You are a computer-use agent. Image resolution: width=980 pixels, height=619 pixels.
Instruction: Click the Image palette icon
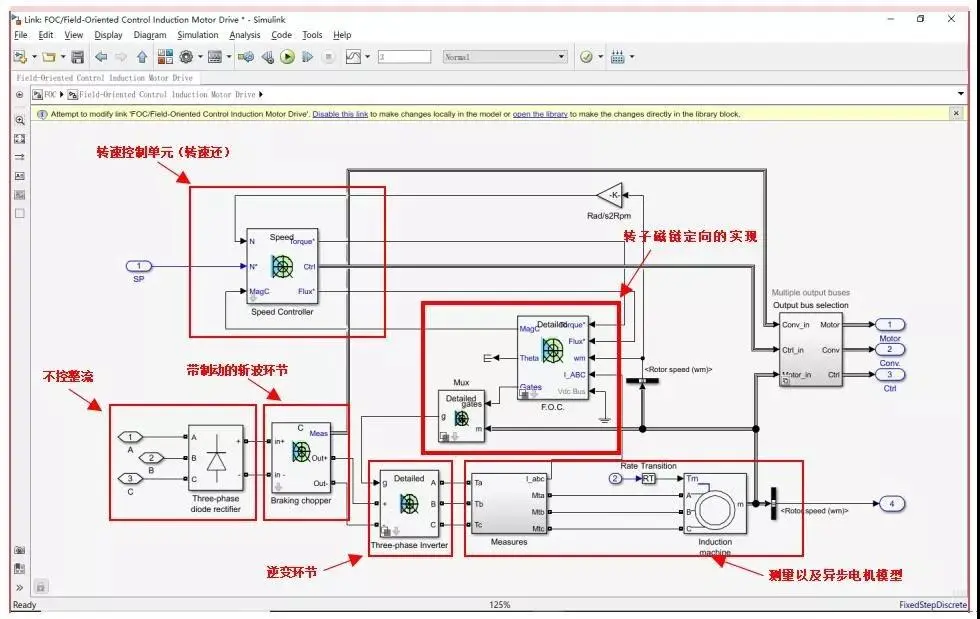click(x=19, y=195)
